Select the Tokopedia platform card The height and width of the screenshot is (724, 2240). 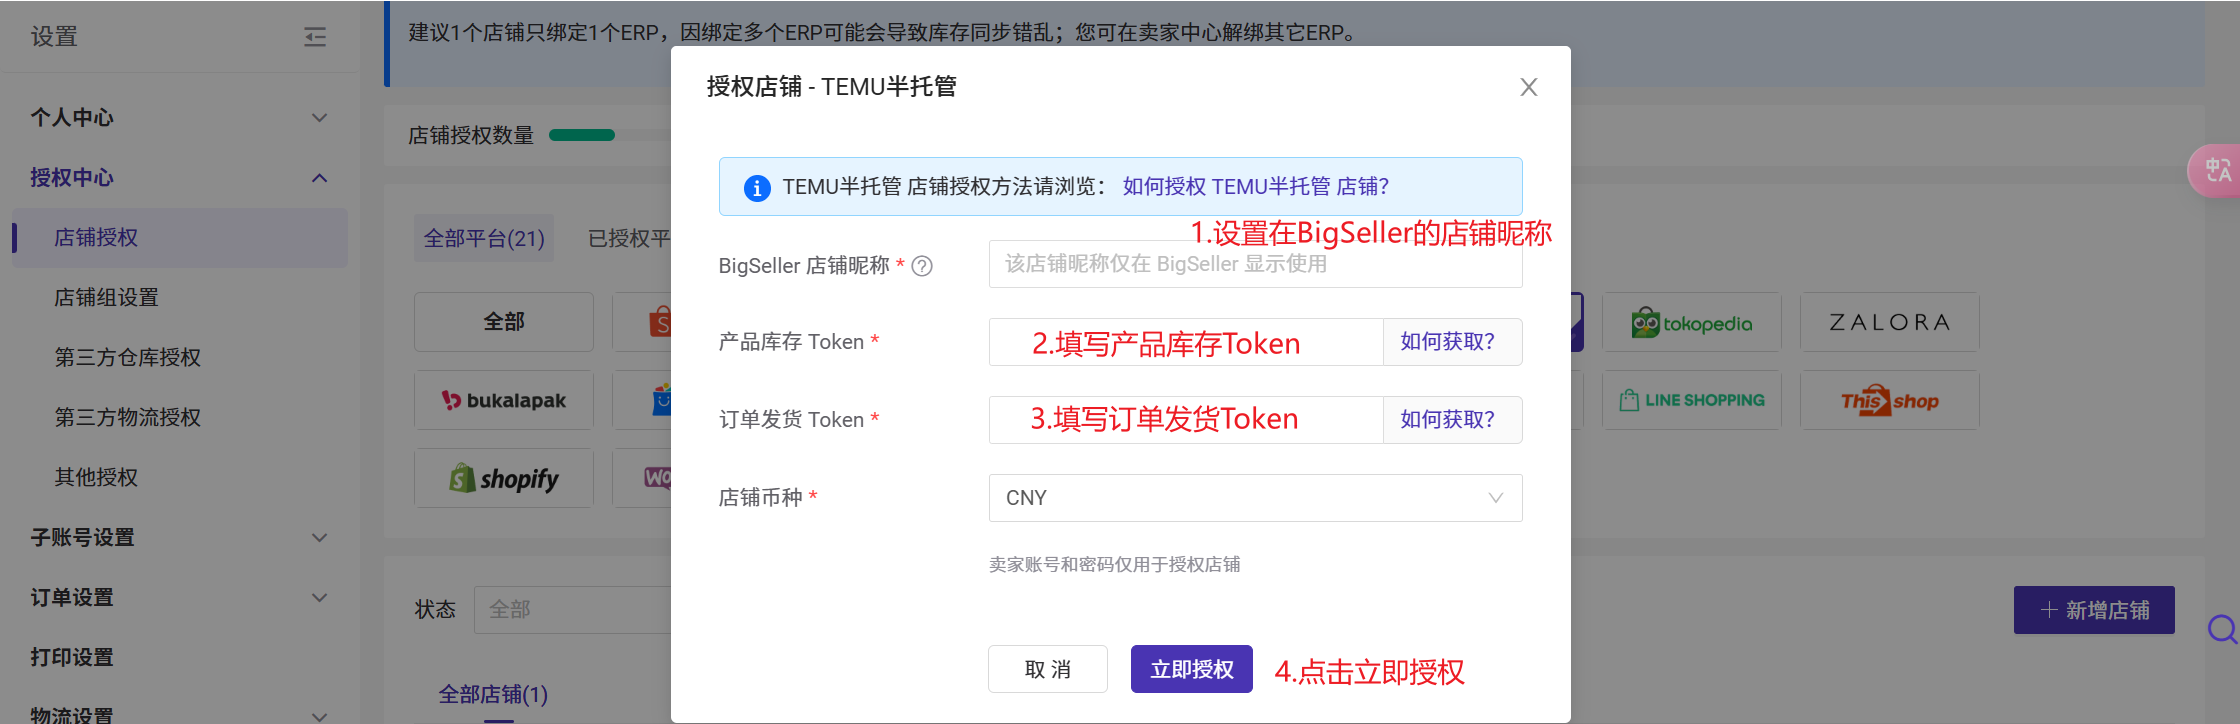(1691, 322)
